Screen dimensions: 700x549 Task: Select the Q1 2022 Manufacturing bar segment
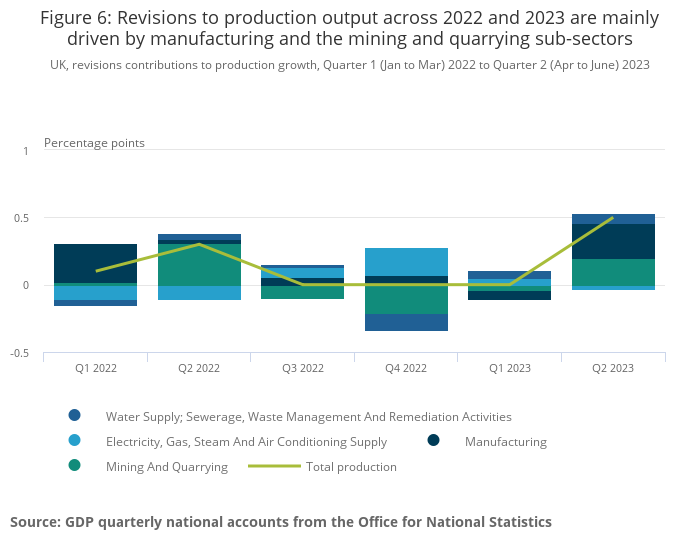95,263
